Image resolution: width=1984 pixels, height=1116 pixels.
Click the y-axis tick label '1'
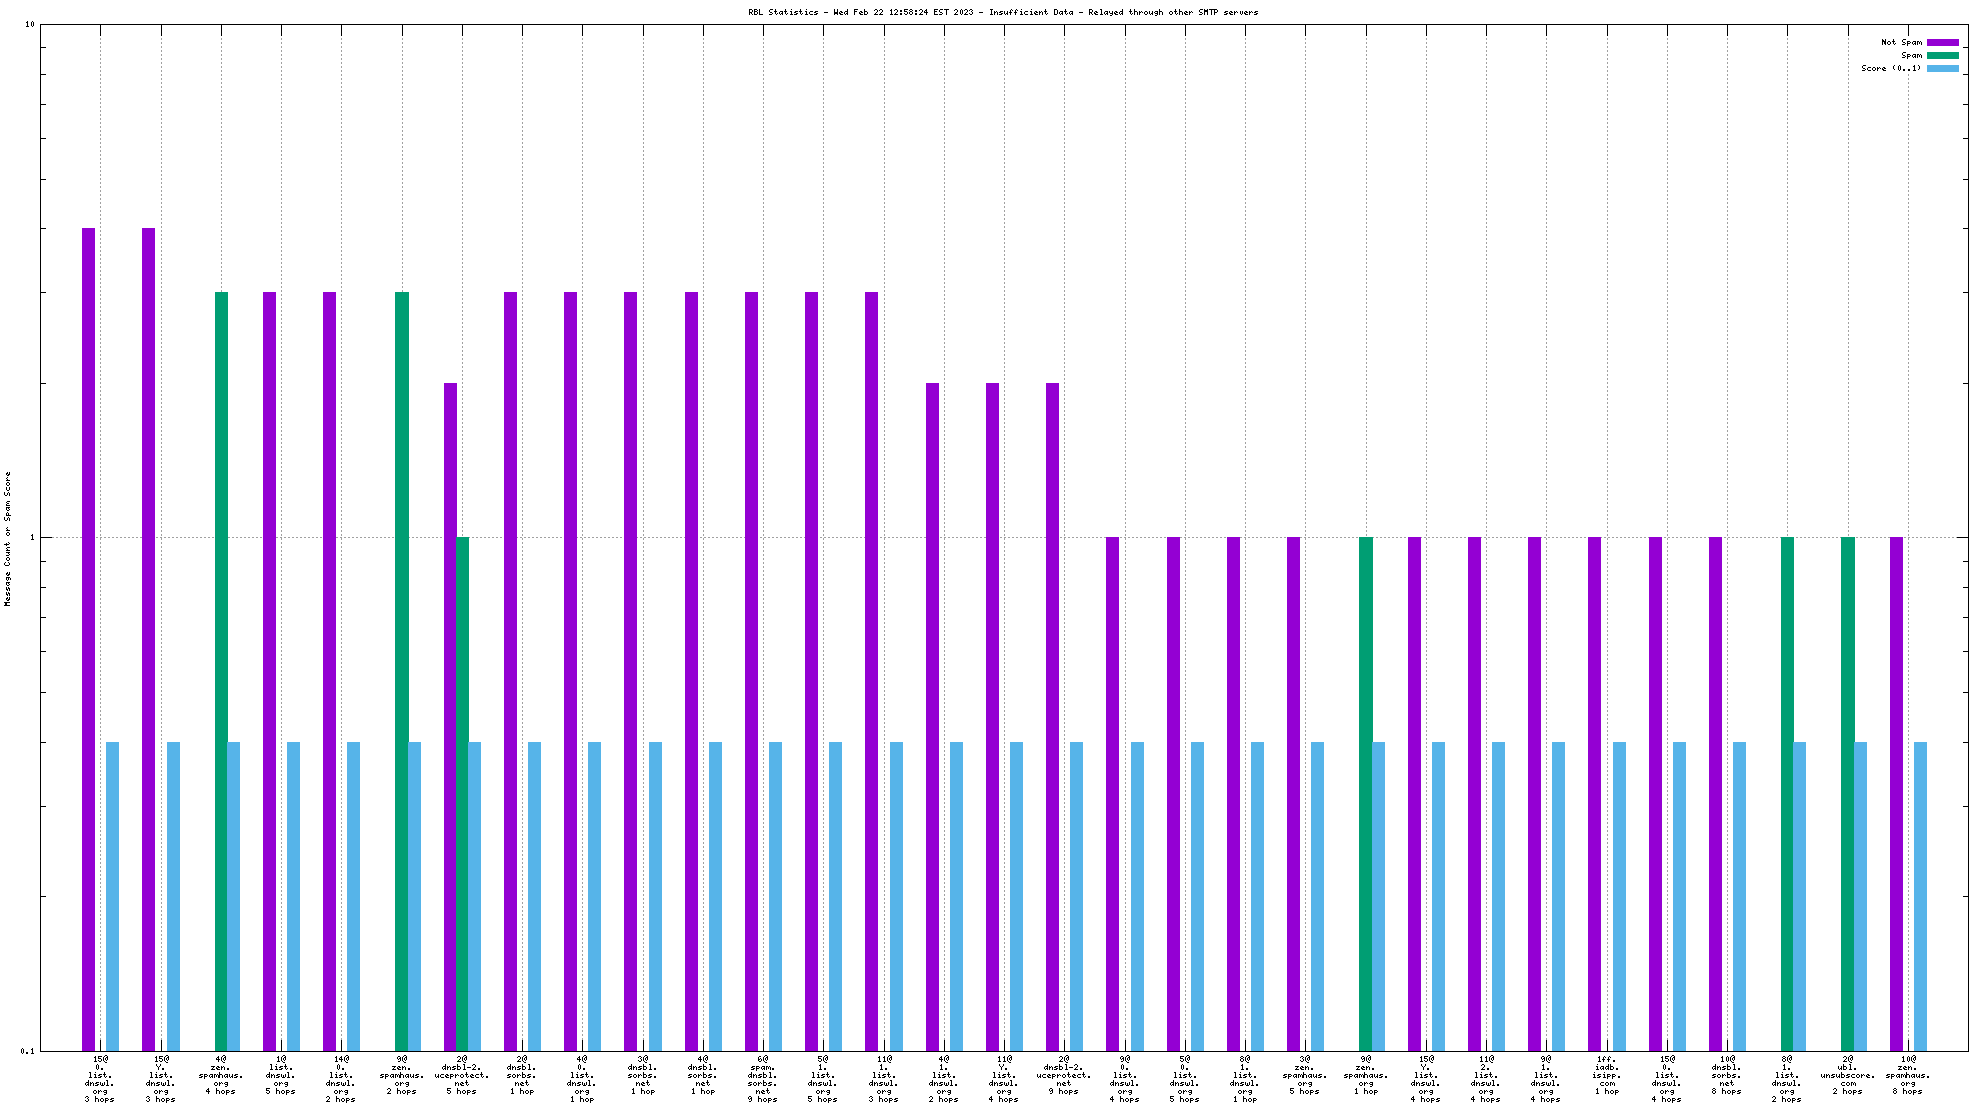(x=32, y=538)
